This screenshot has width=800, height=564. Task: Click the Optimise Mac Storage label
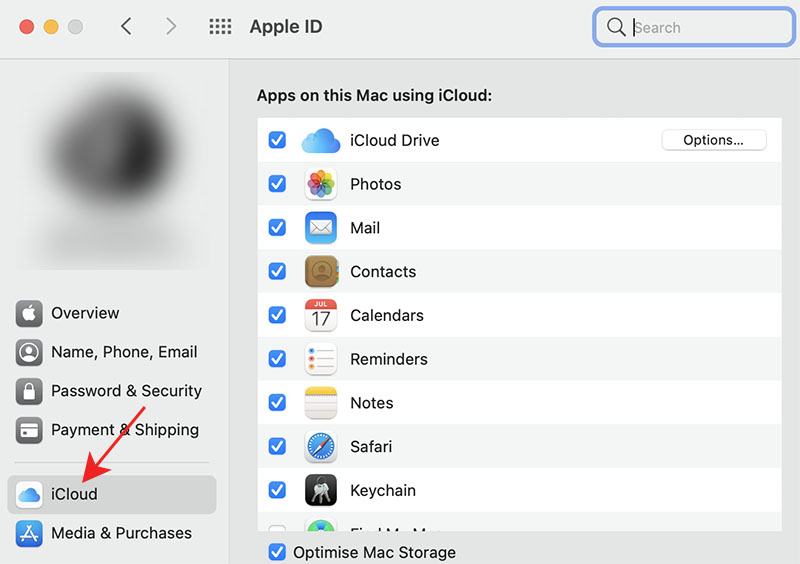coord(374,552)
